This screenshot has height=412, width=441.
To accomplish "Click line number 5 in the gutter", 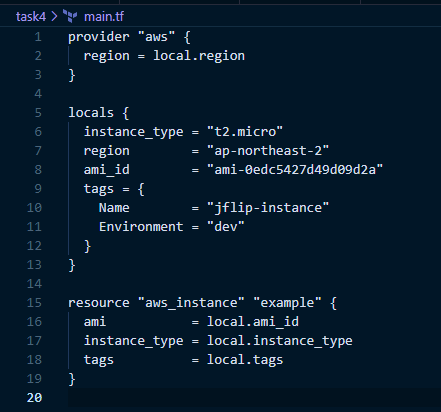I will click(38, 113).
